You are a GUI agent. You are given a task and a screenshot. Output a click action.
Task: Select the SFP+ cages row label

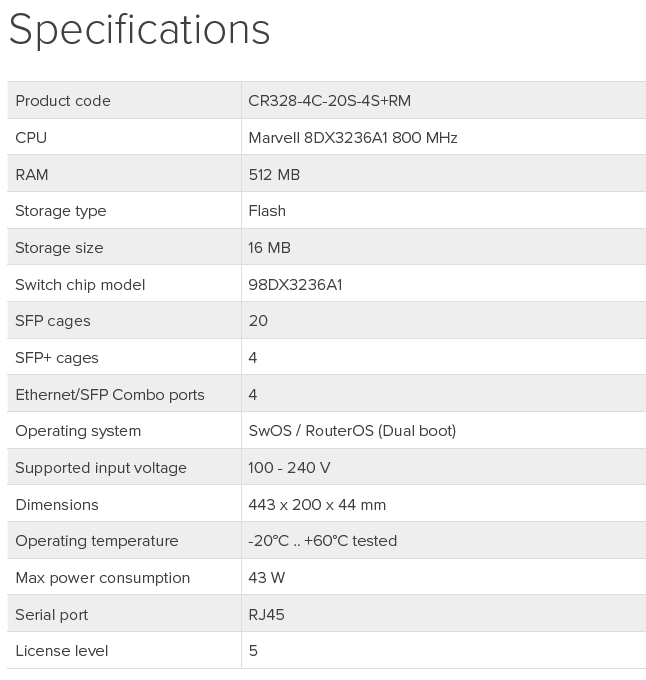coord(57,358)
